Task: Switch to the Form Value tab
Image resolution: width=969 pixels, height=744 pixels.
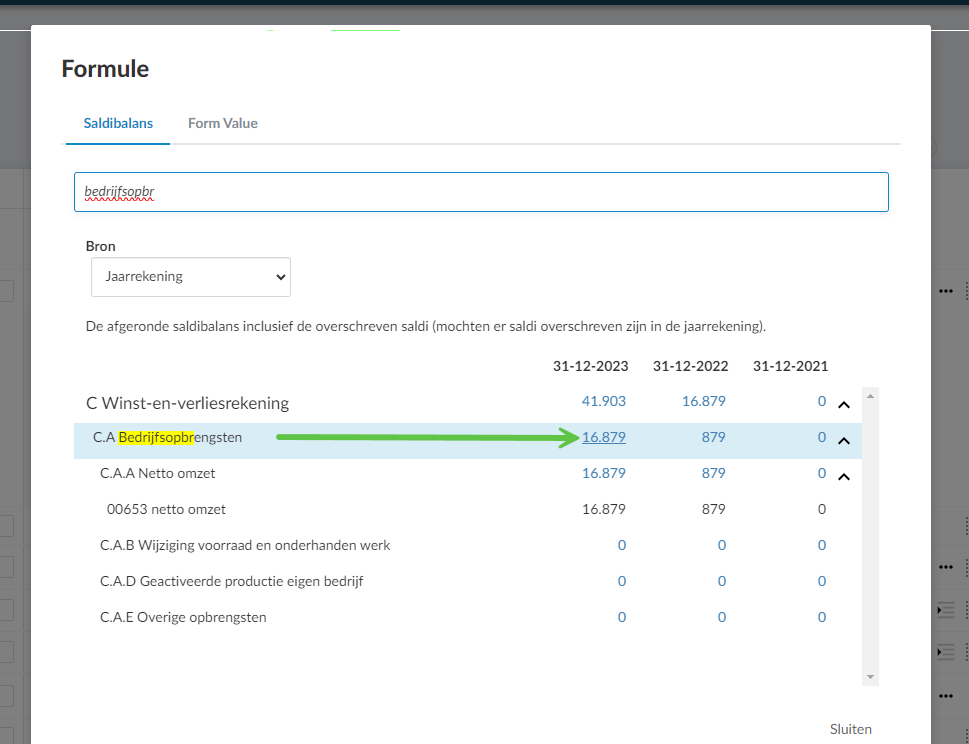Action: (222, 124)
